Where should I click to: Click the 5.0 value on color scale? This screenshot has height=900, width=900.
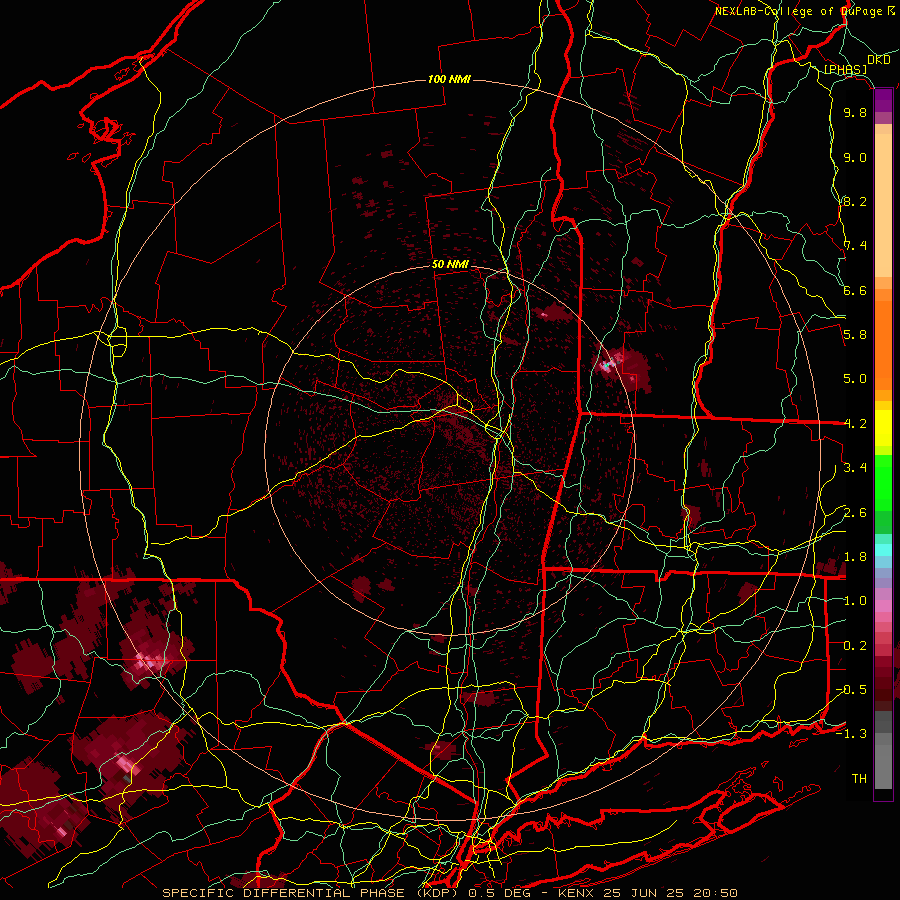tap(855, 379)
